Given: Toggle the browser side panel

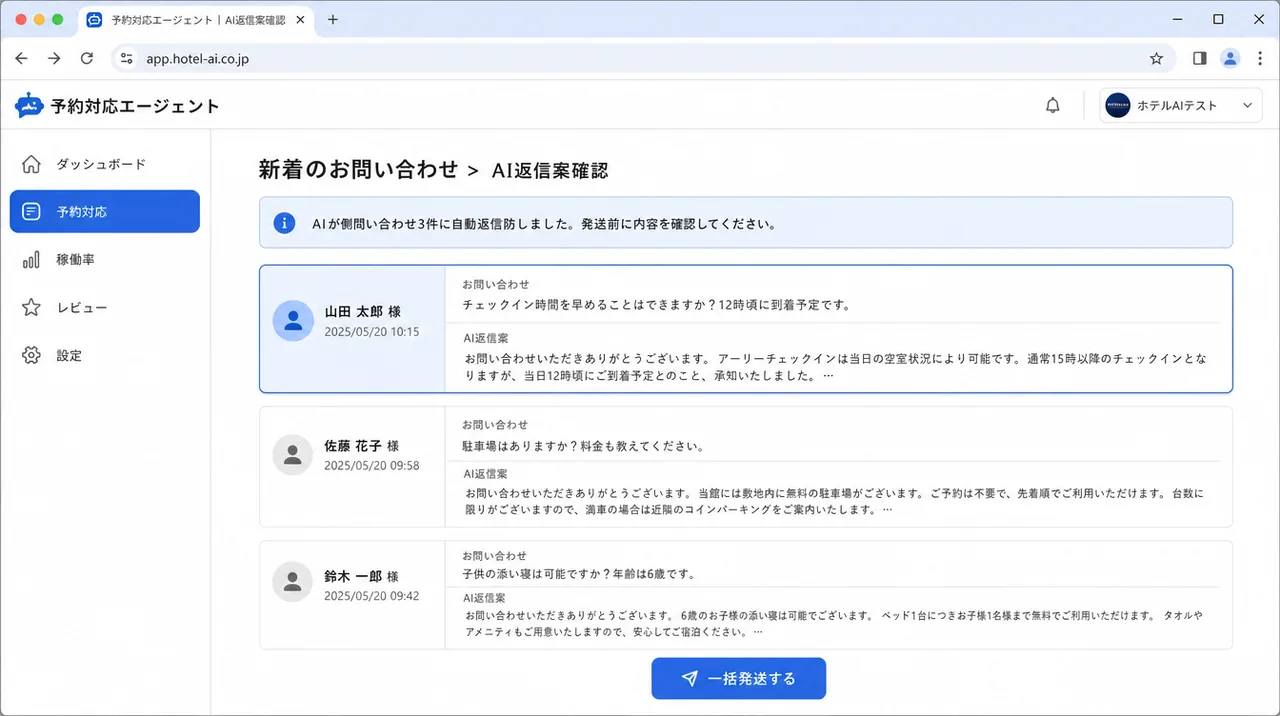Looking at the screenshot, I should click(1199, 59).
